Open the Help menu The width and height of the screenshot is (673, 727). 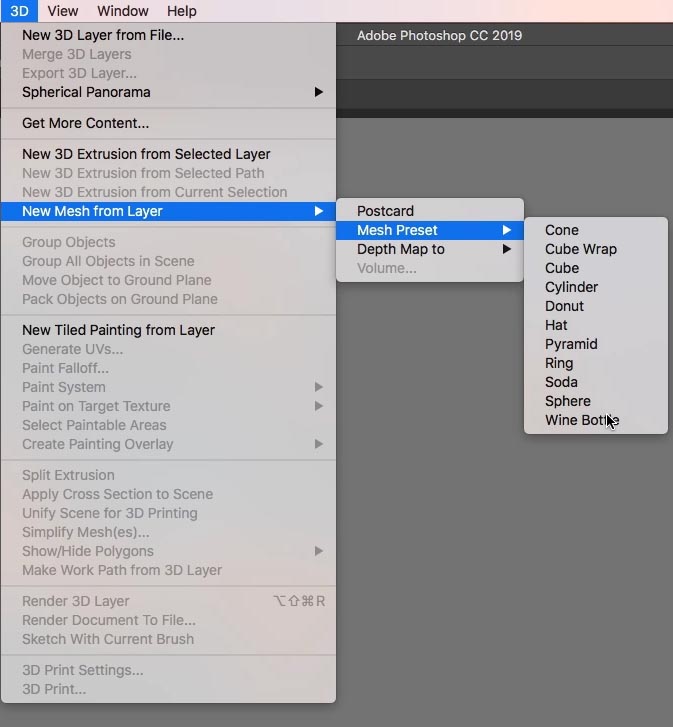pyautogui.click(x=182, y=11)
